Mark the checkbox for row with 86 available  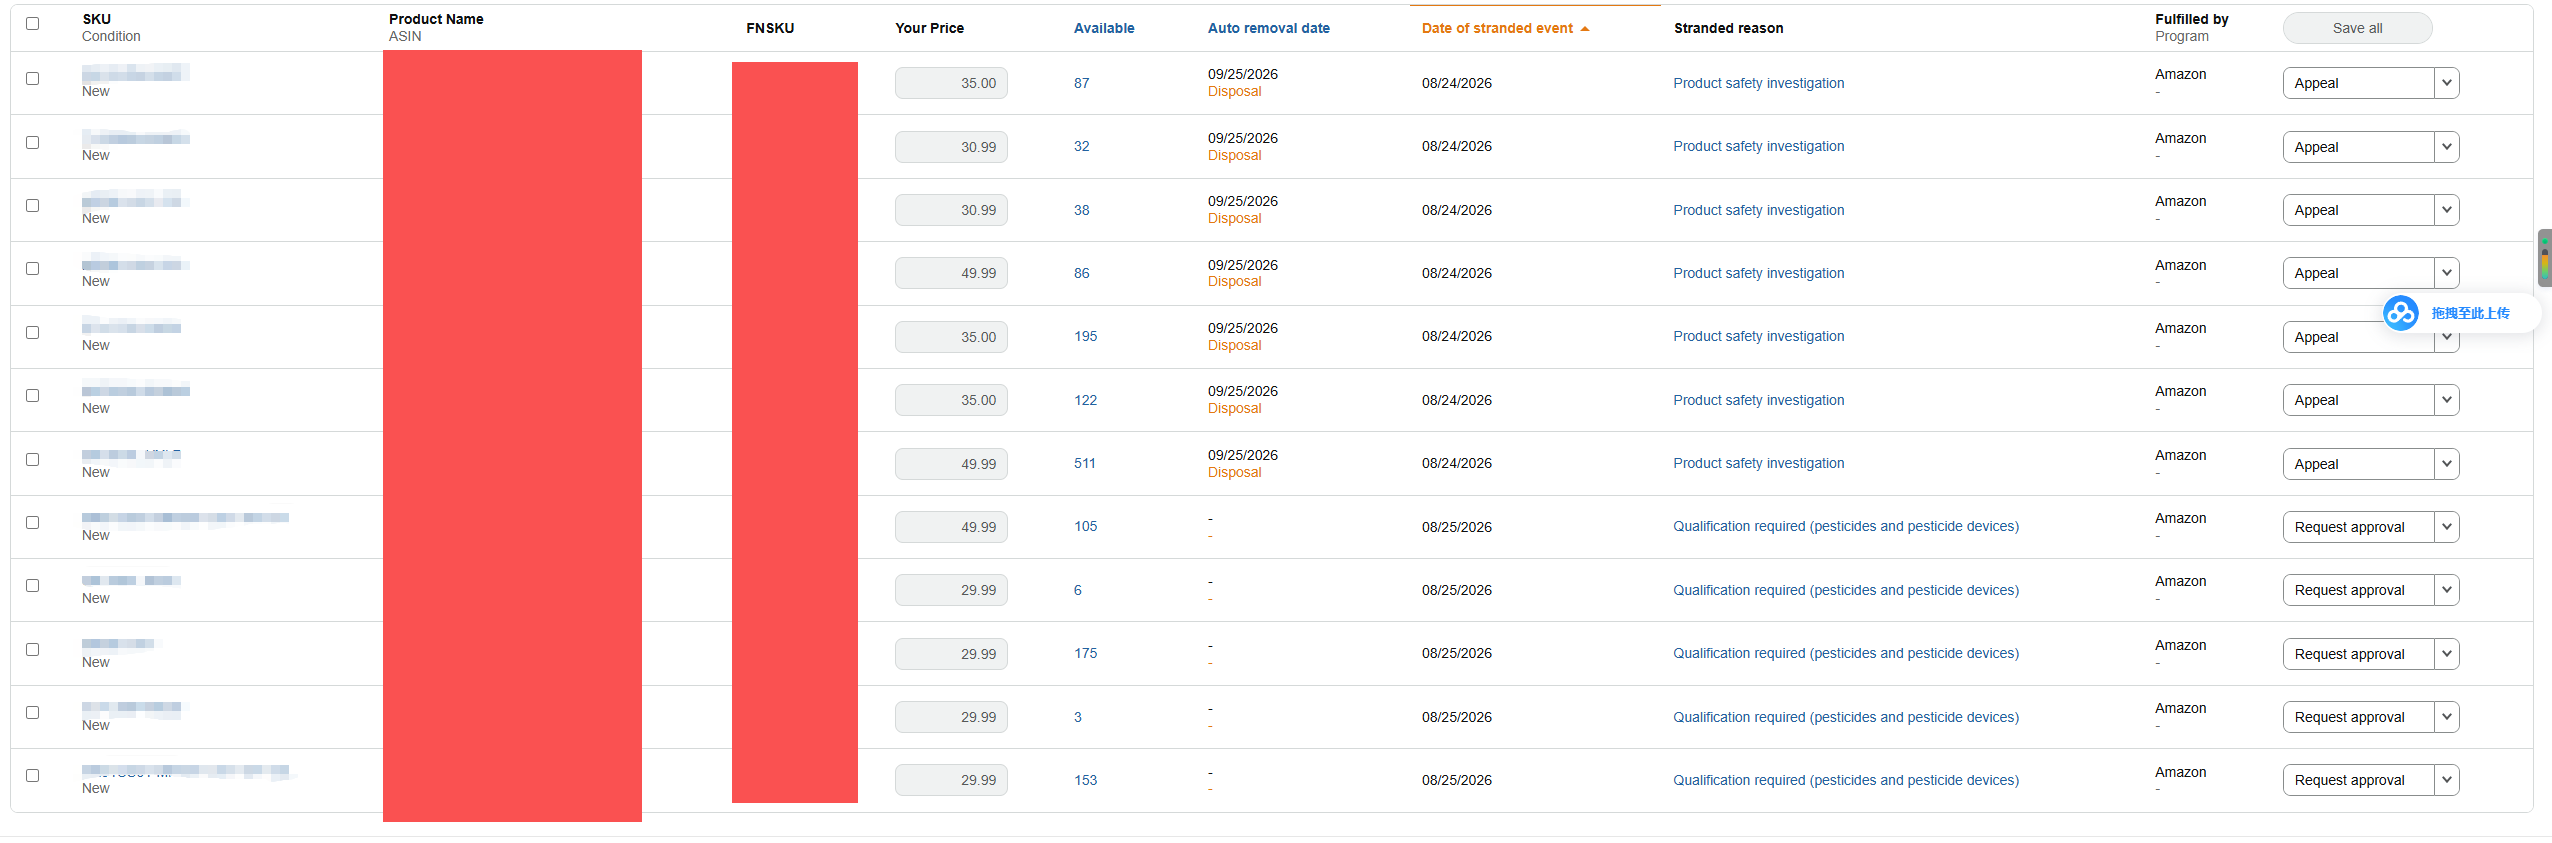coord(32,268)
